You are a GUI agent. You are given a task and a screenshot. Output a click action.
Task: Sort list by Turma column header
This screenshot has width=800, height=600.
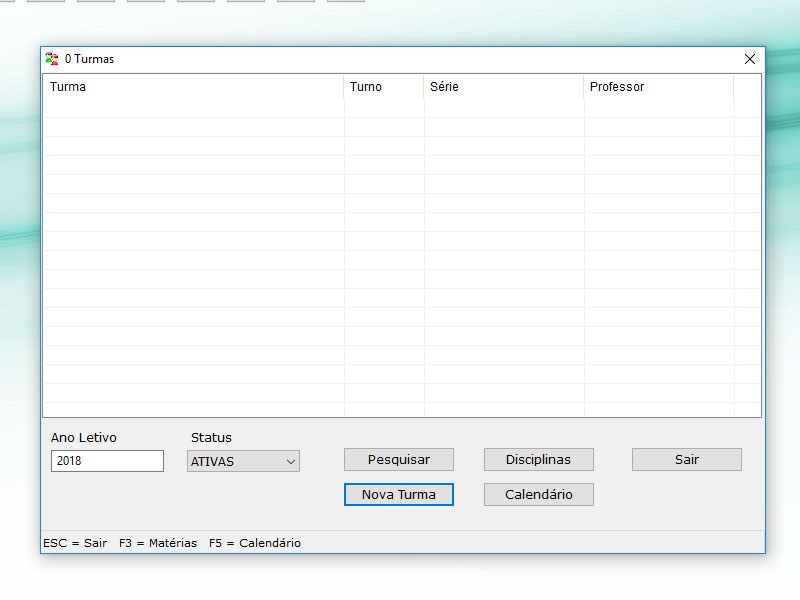(x=193, y=87)
